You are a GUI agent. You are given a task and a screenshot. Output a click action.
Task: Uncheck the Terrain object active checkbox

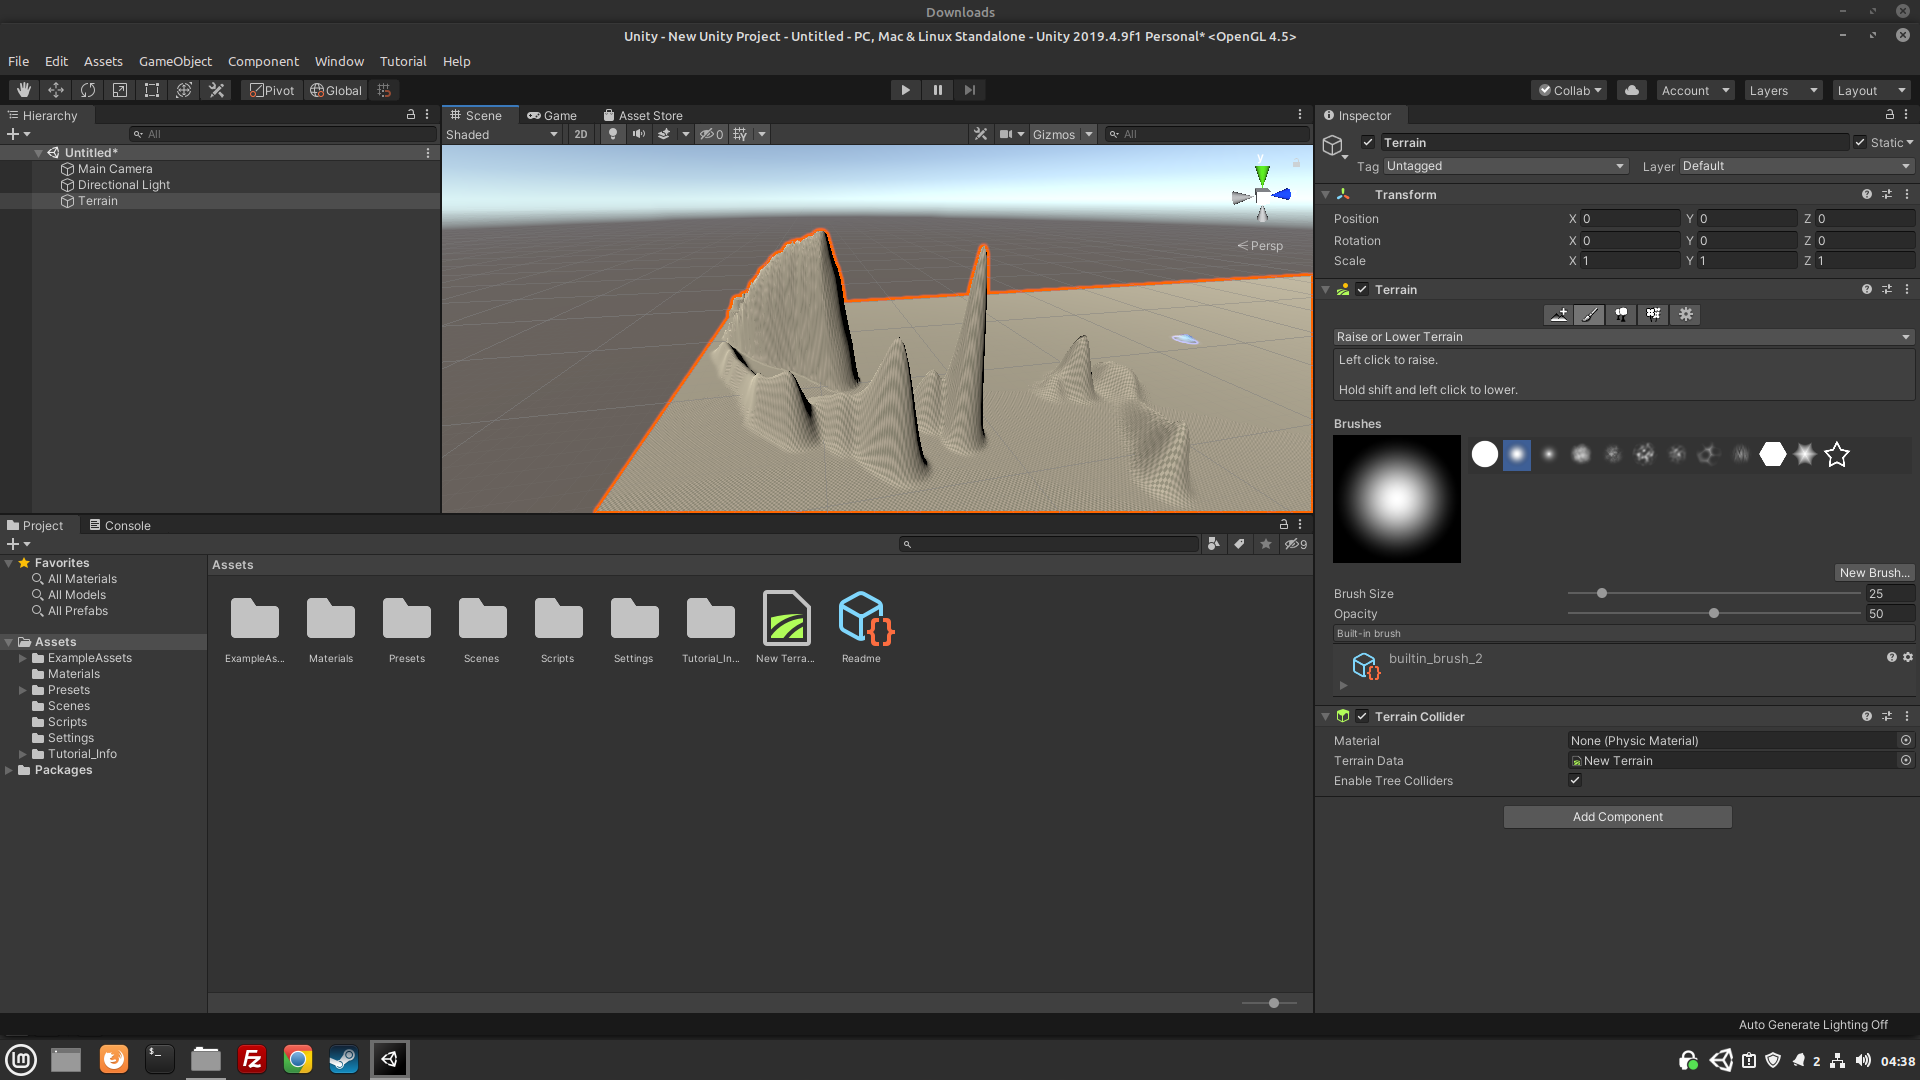(1368, 142)
